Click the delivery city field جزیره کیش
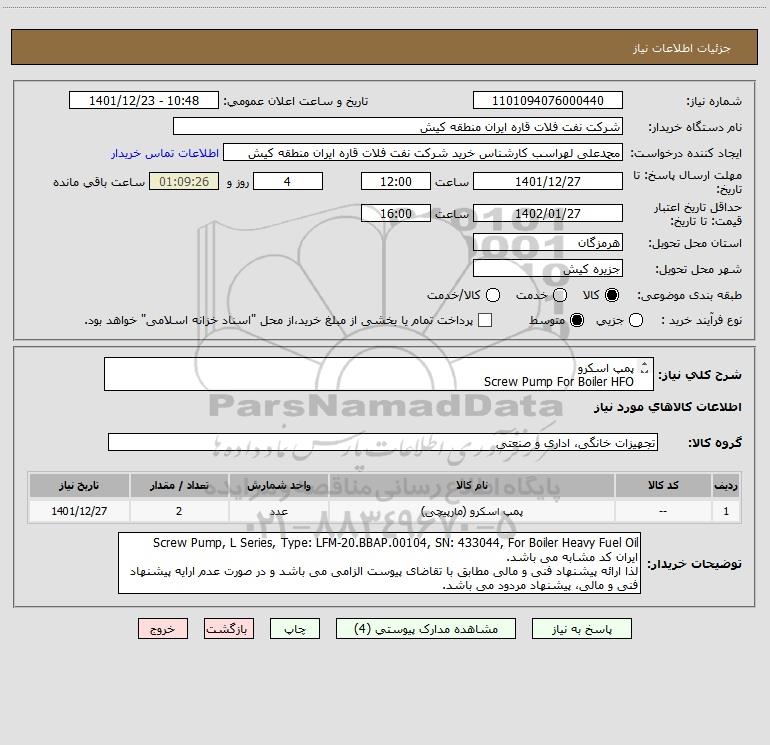The width and height of the screenshot is (770, 745). [548, 269]
